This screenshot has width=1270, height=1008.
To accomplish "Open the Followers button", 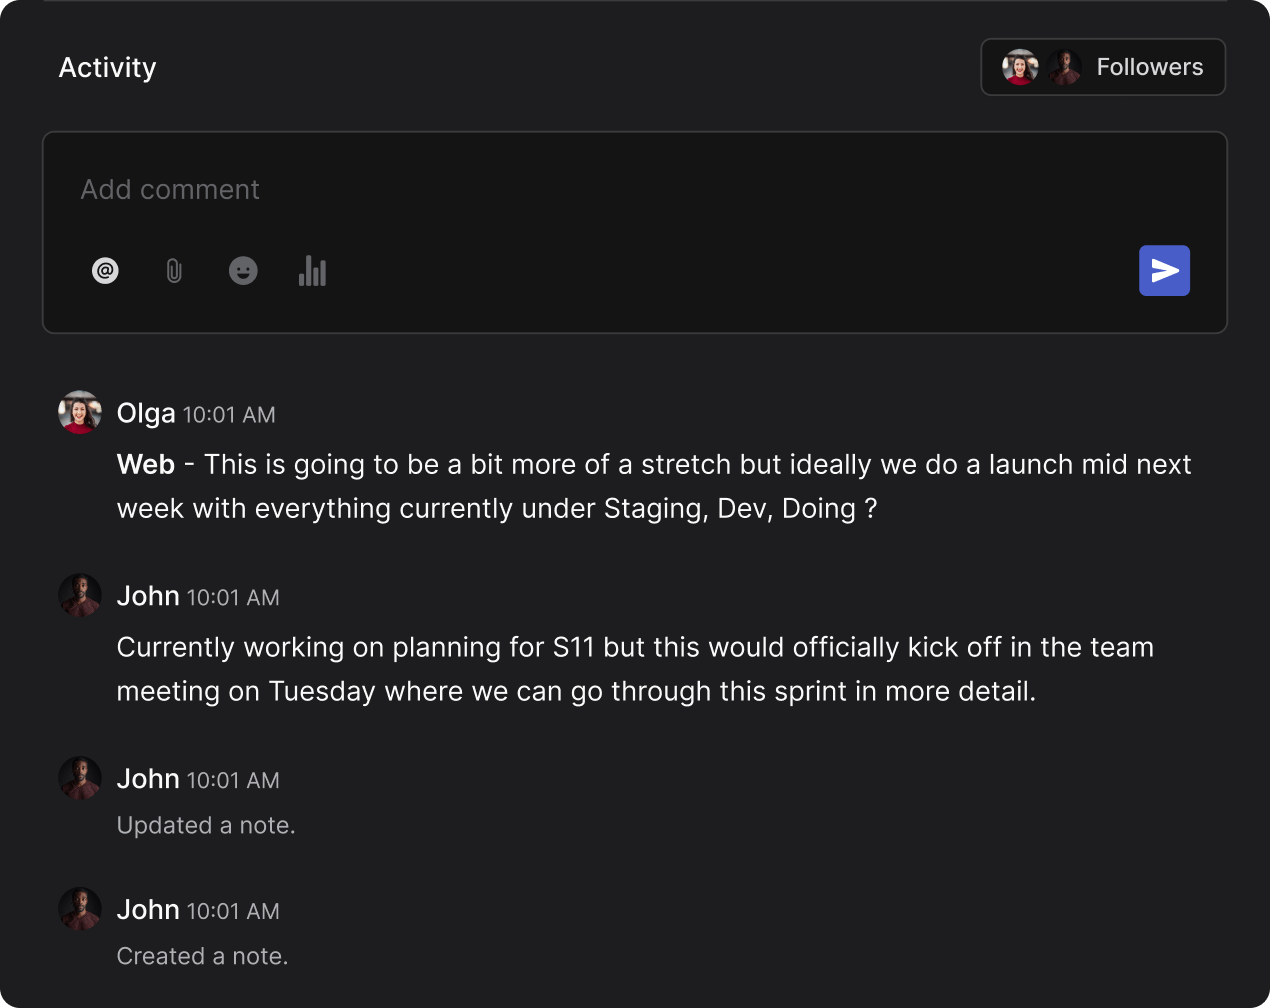I will [x=1149, y=67].
